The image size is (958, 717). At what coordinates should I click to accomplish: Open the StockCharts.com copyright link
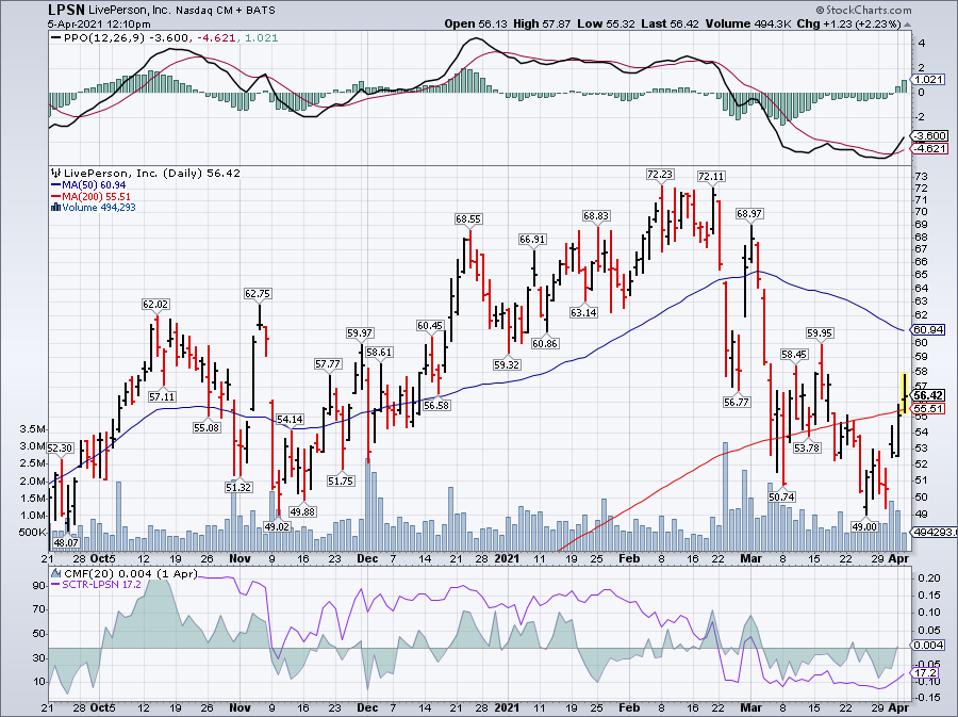tap(864, 10)
